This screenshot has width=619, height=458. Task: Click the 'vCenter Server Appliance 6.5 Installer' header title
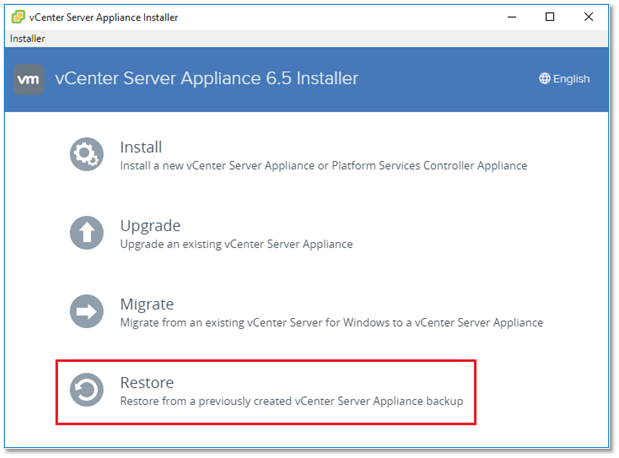click(x=207, y=78)
